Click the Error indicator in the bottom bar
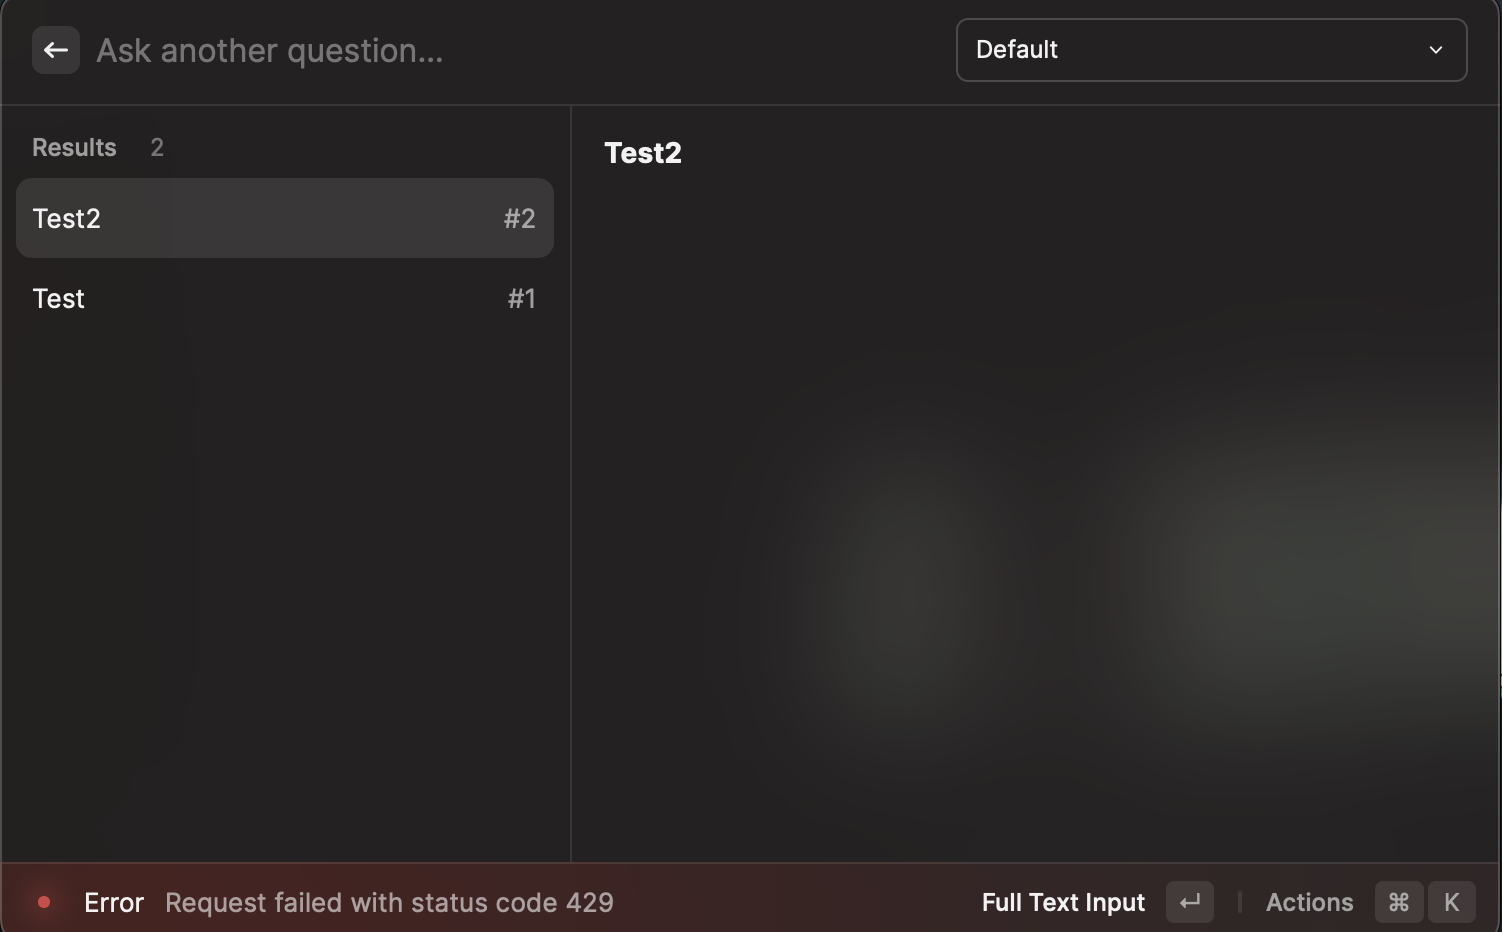The width and height of the screenshot is (1502, 932). [113, 902]
